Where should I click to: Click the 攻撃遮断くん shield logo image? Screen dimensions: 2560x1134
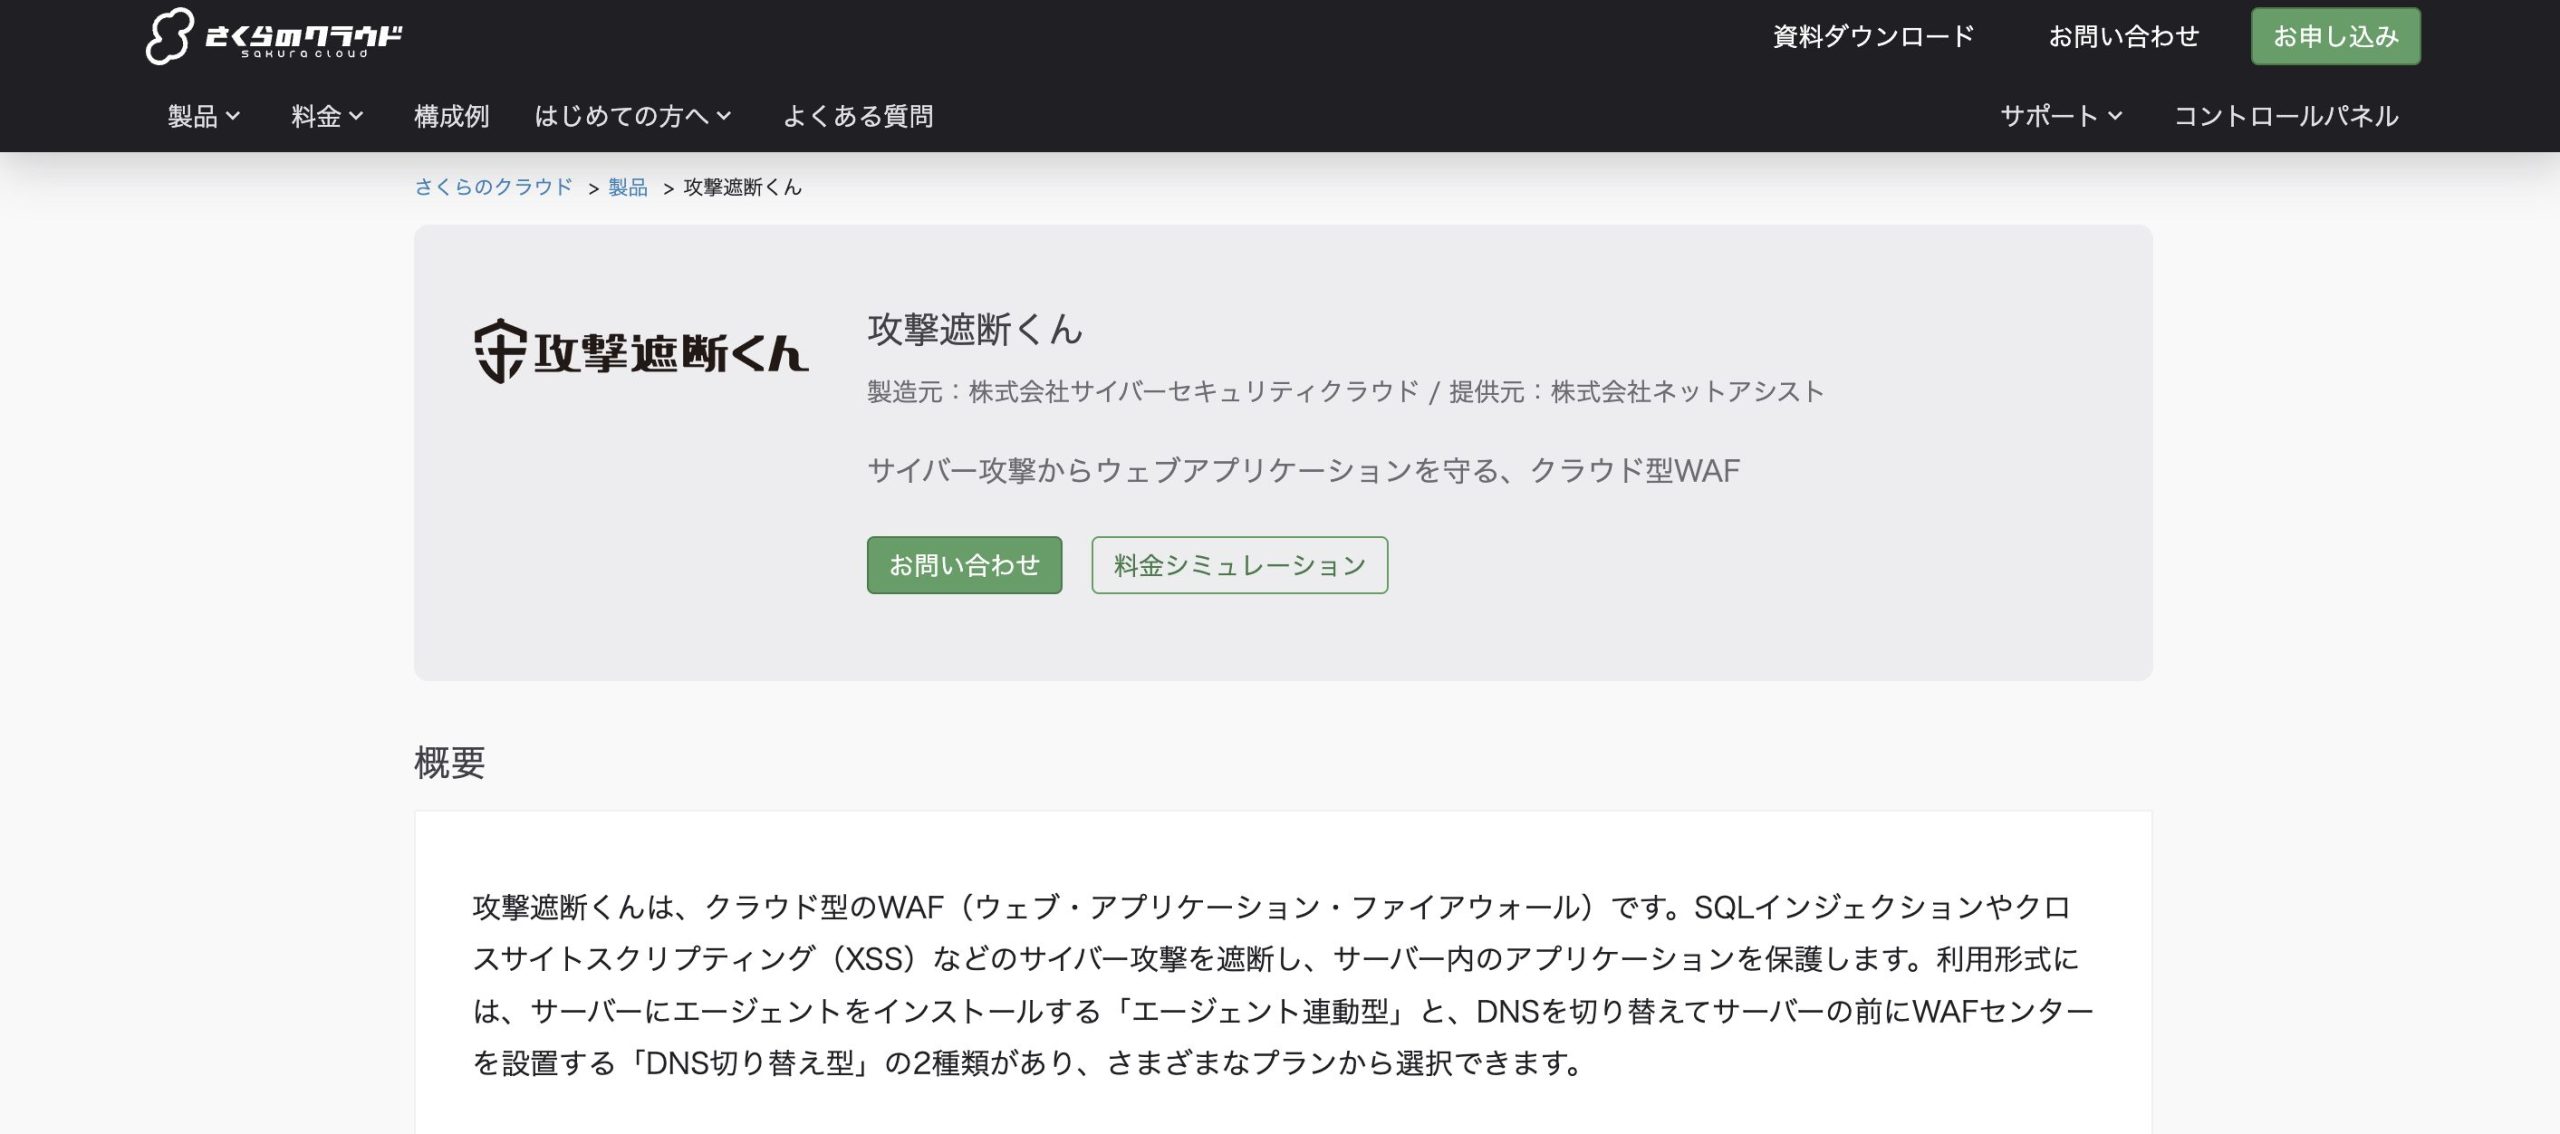pyautogui.click(x=641, y=351)
